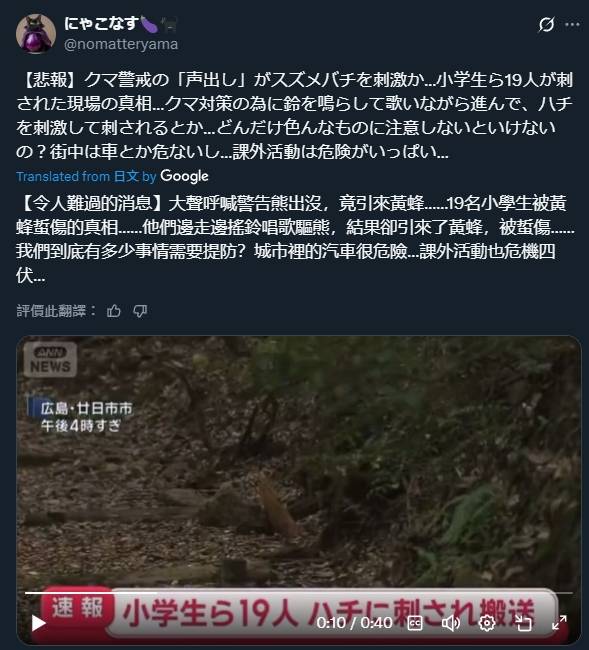Click the original Japanese tweet text
Screen dimensions: 589x650
coord(294,116)
